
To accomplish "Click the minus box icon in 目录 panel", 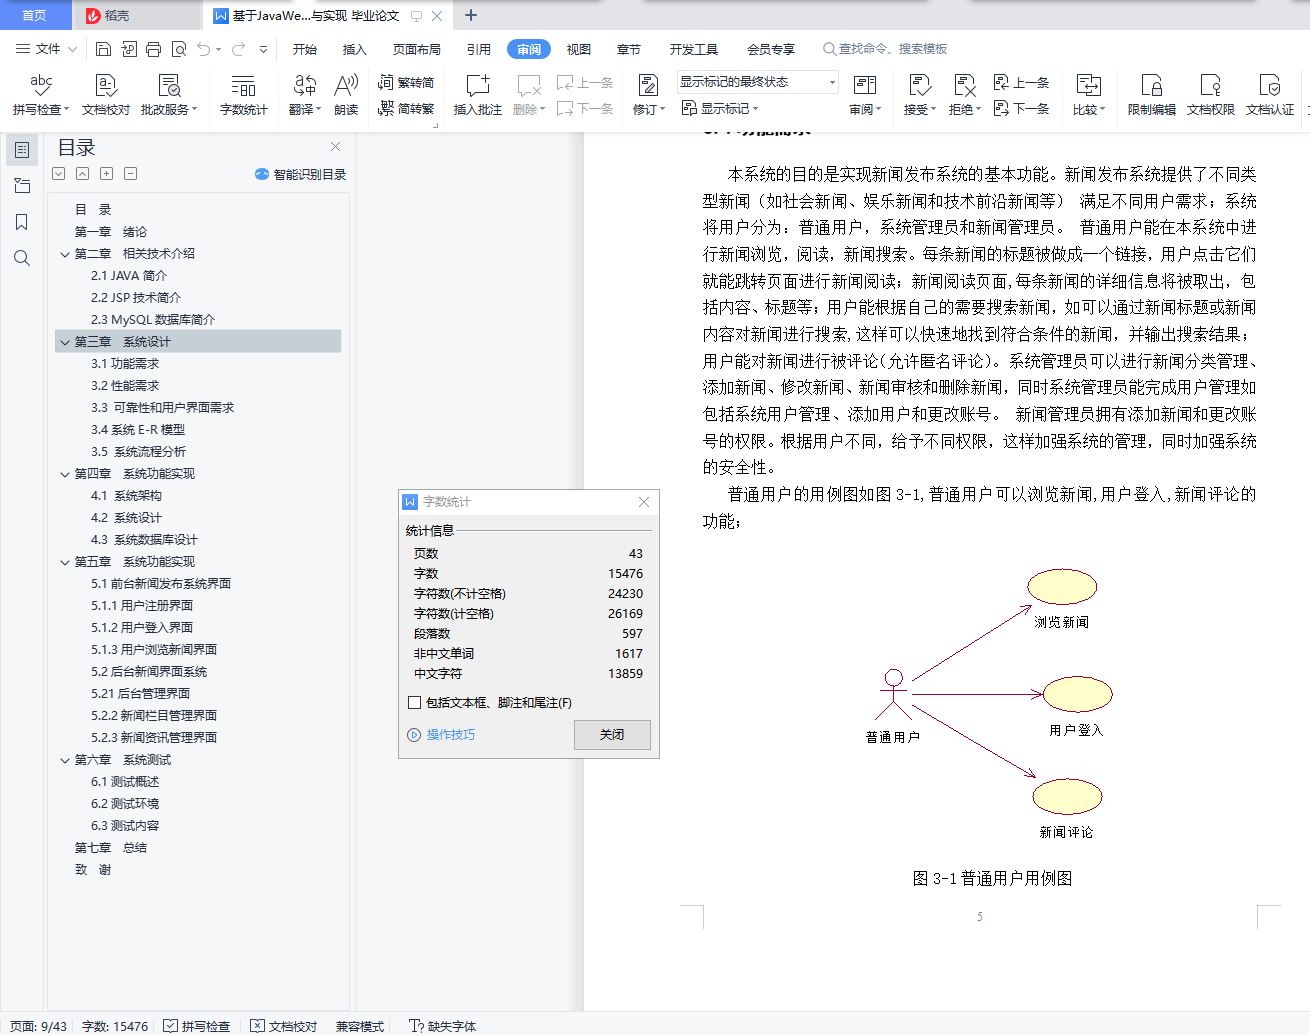I will point(130,173).
